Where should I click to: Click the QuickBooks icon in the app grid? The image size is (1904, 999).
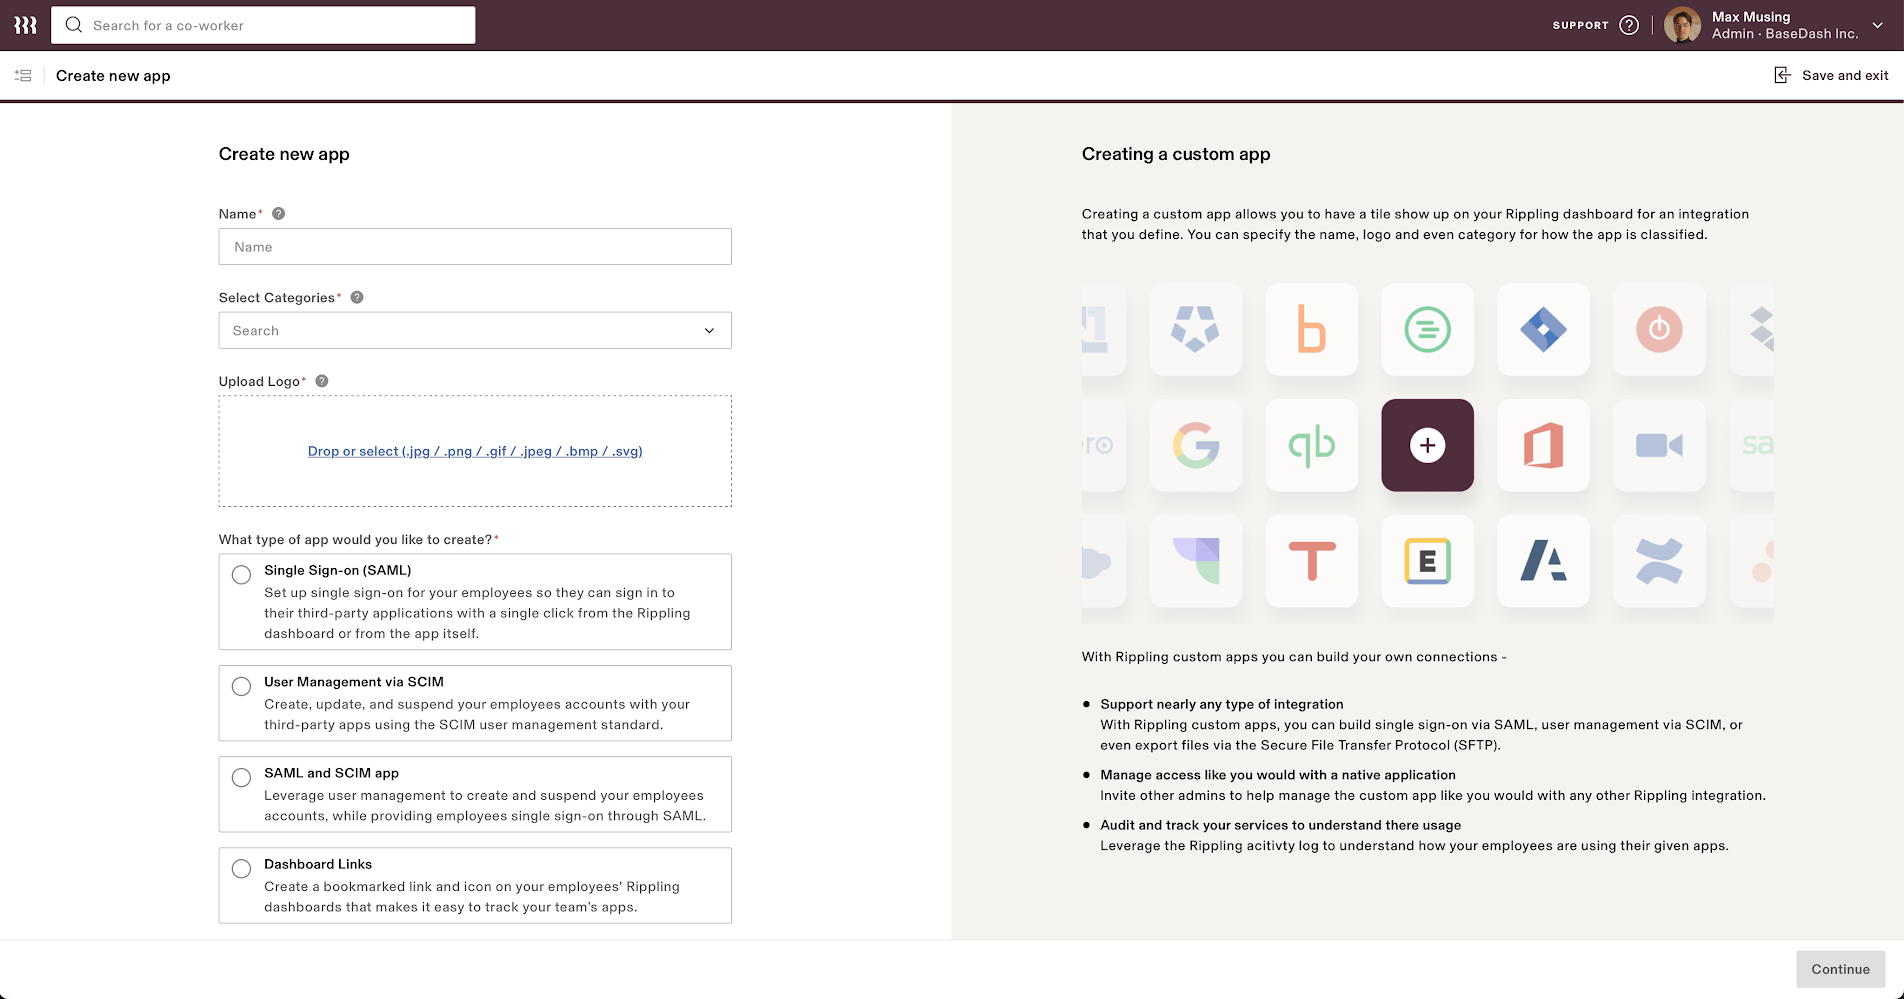(1311, 445)
